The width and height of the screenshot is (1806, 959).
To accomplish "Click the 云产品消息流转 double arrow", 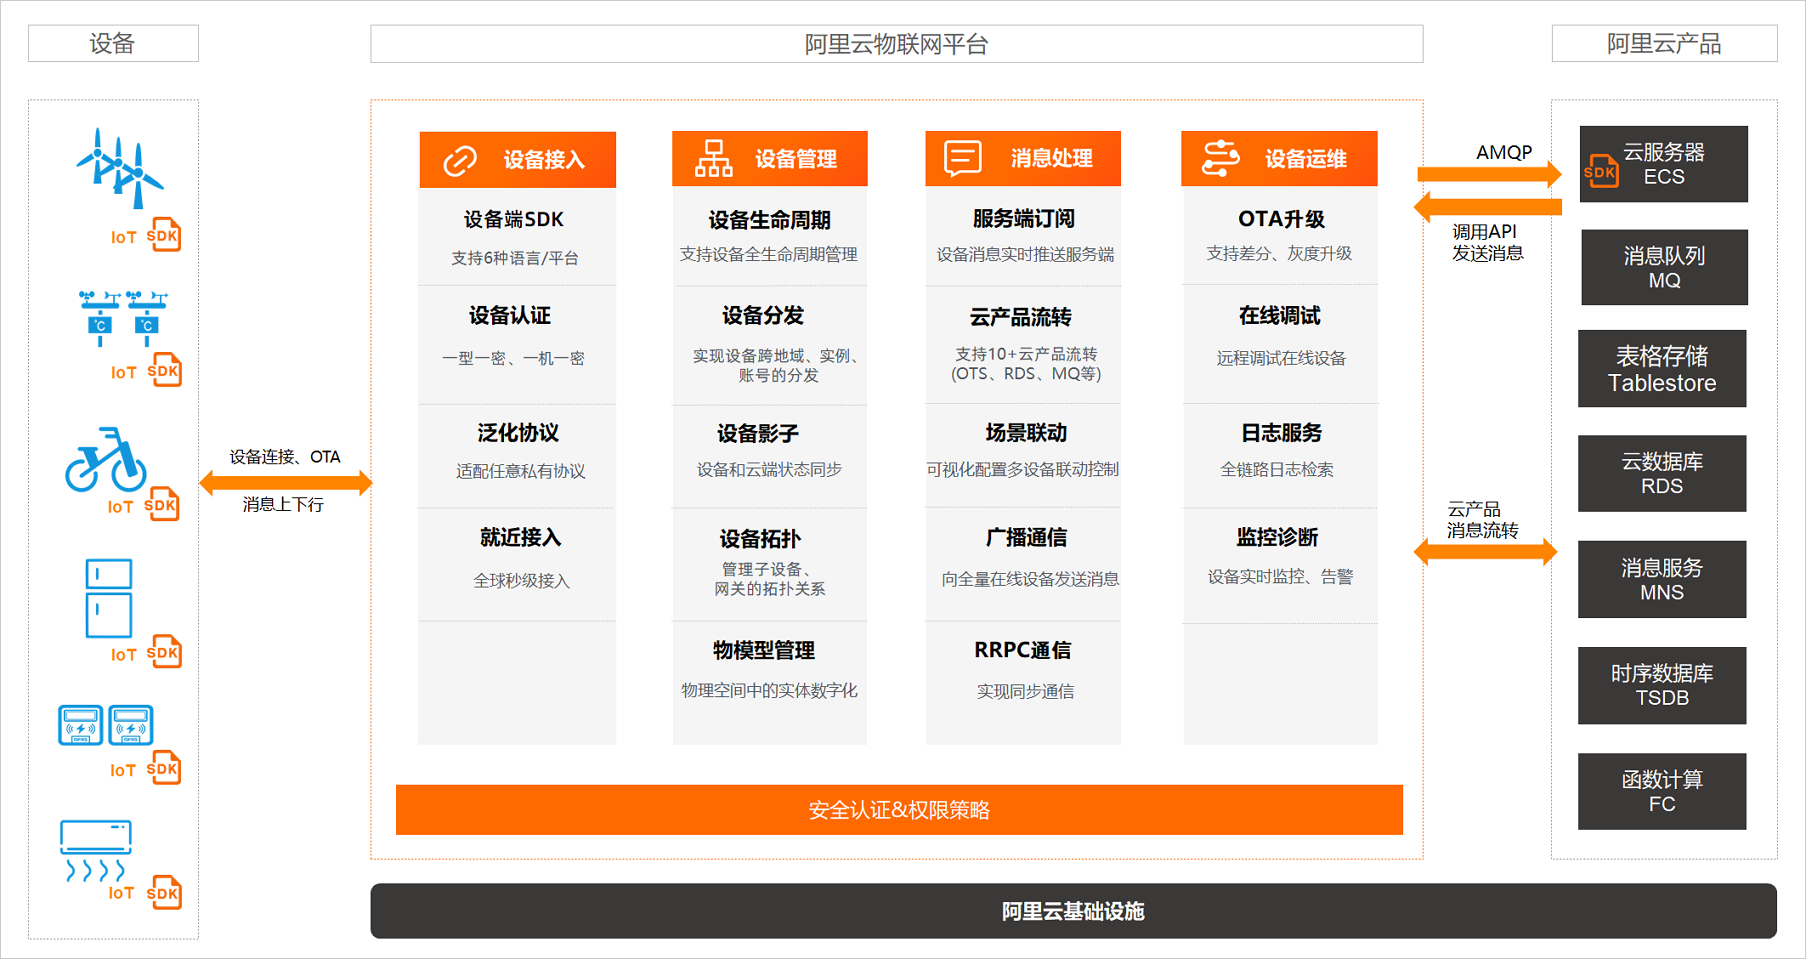I will click(x=1485, y=551).
